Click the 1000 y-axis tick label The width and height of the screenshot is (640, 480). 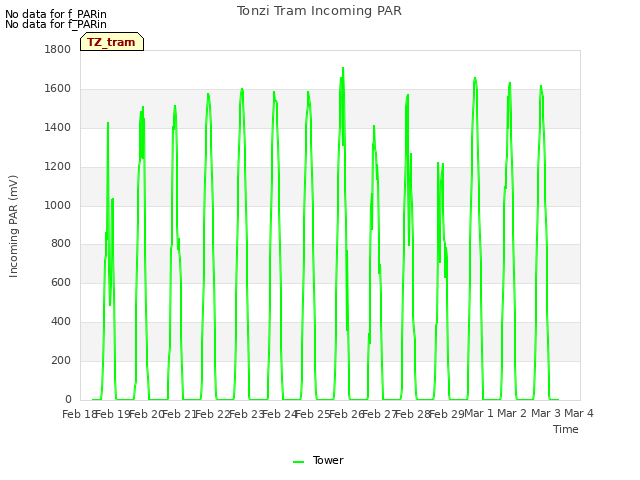[x=58, y=205]
